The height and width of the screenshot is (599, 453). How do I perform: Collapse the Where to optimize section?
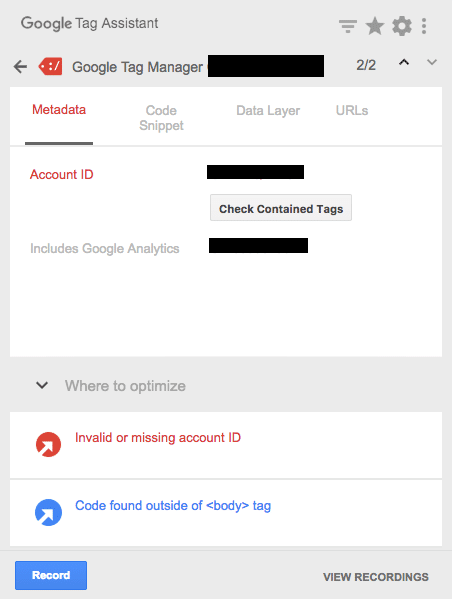point(42,385)
